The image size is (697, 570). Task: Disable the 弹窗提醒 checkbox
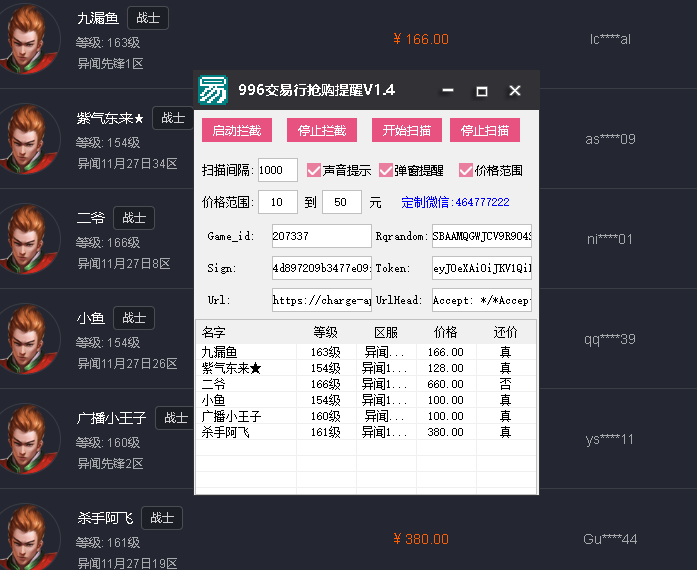[386, 170]
